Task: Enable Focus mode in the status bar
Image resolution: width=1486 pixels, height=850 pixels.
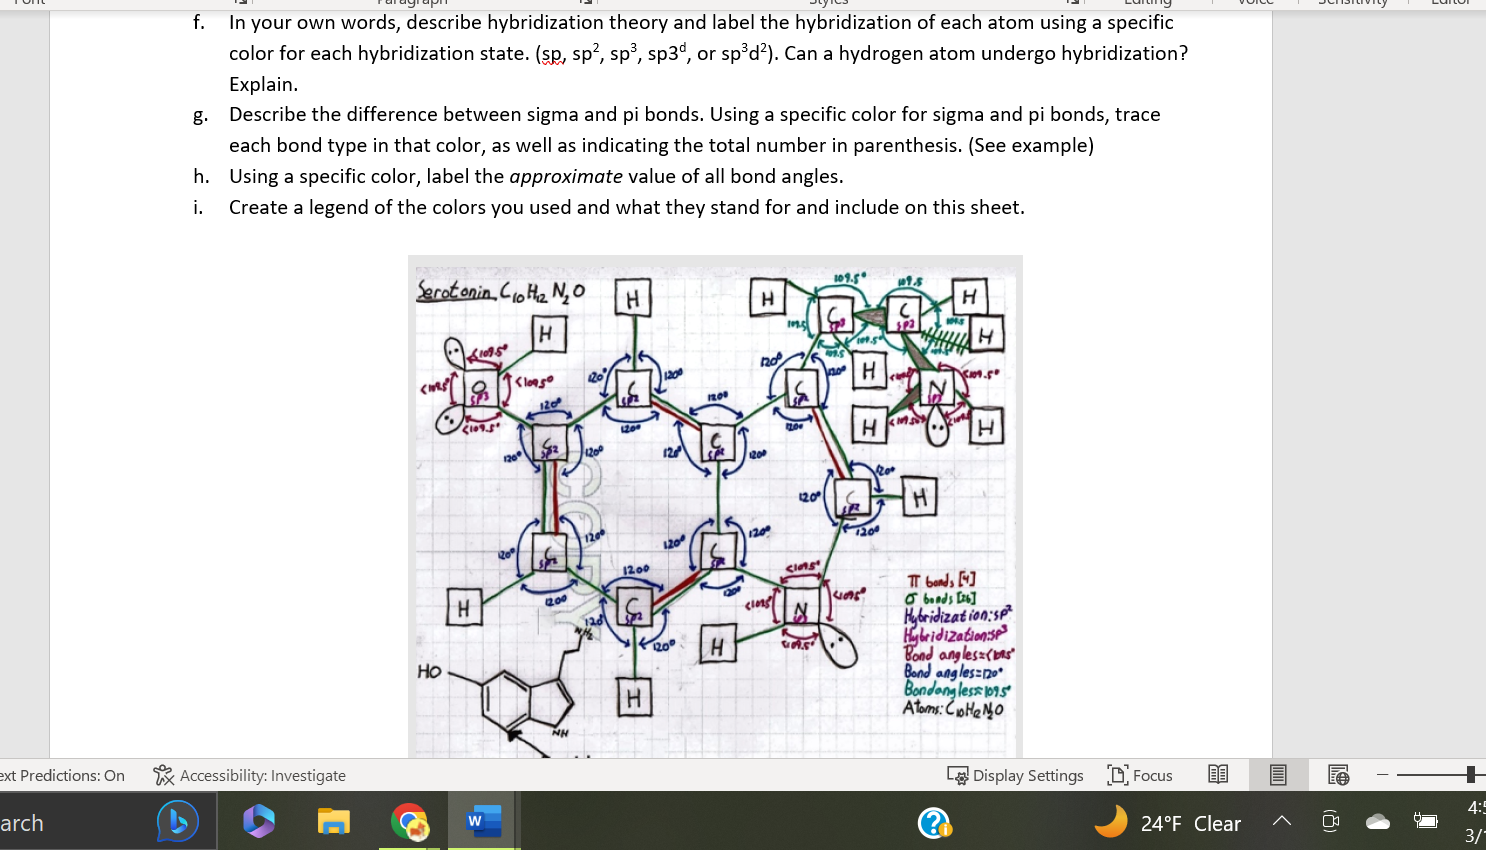Action: coord(1140,775)
